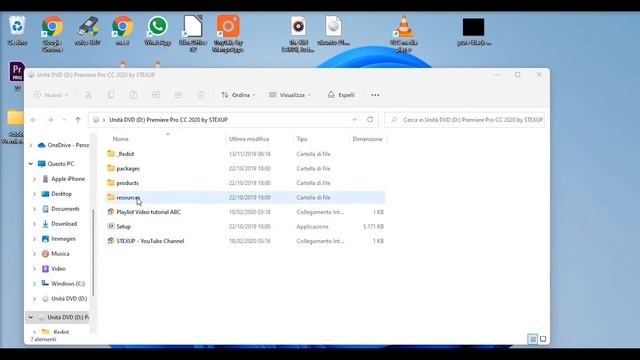Select Download in the navigation pane
This screenshot has height=360, width=640.
point(64,224)
